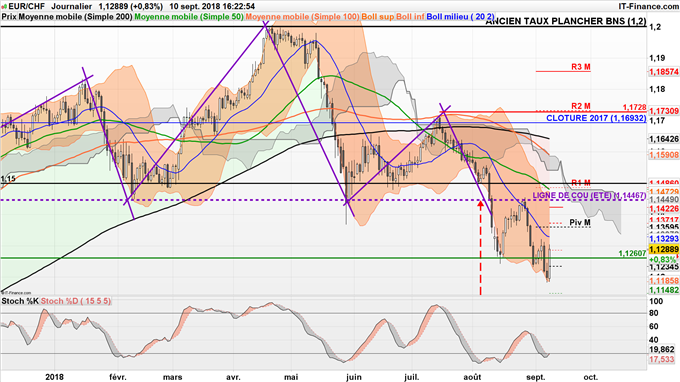
Task: Click the orange 1,15908 price tag
Action: point(664,154)
